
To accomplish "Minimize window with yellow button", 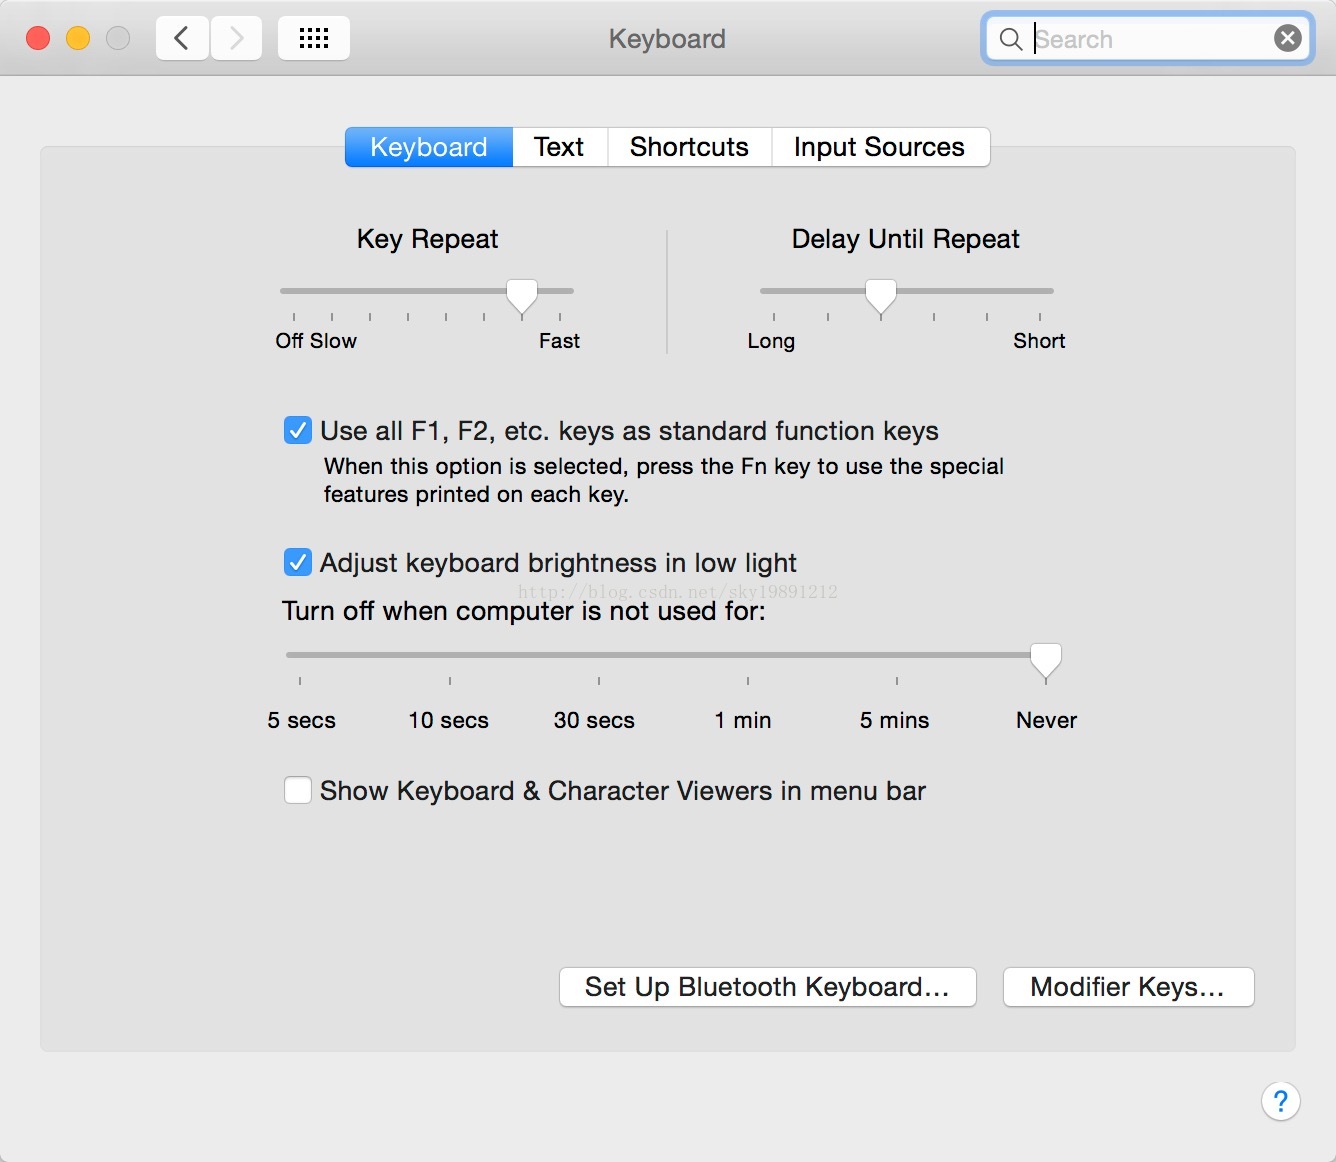I will [78, 38].
